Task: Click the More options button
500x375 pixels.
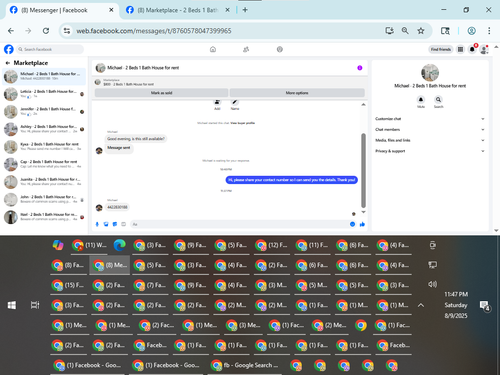Action: click(x=297, y=93)
